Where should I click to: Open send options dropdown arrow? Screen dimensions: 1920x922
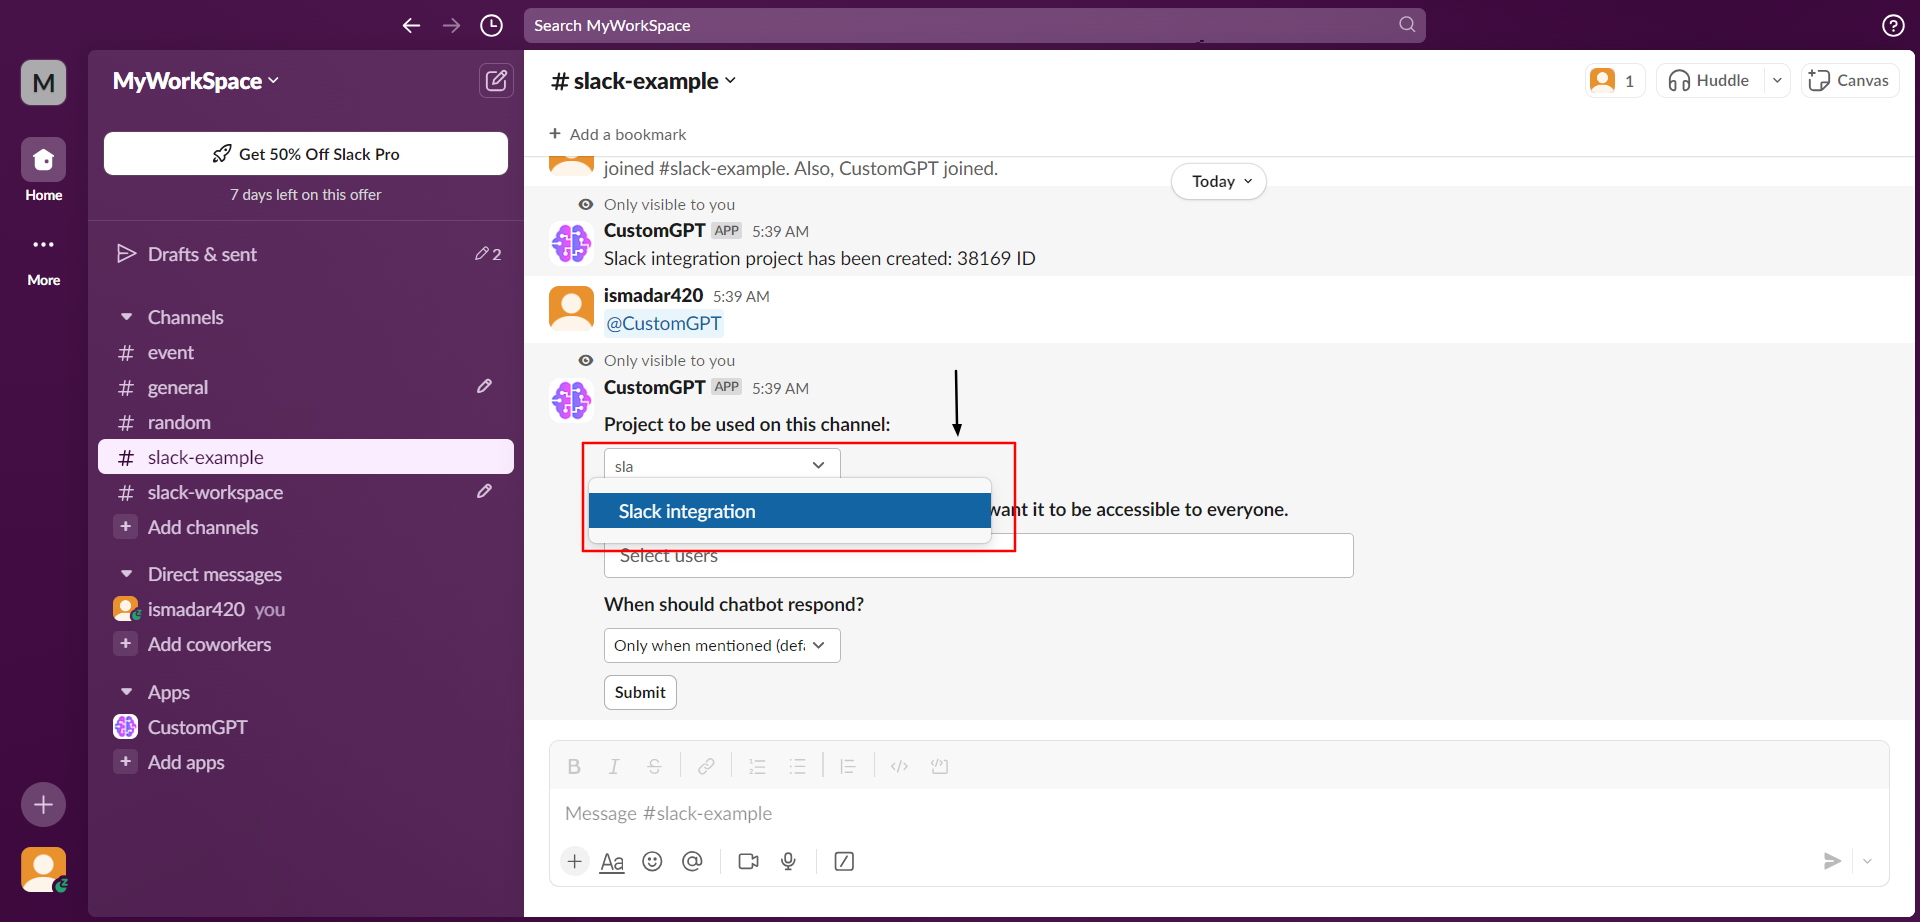pyautogui.click(x=1867, y=861)
